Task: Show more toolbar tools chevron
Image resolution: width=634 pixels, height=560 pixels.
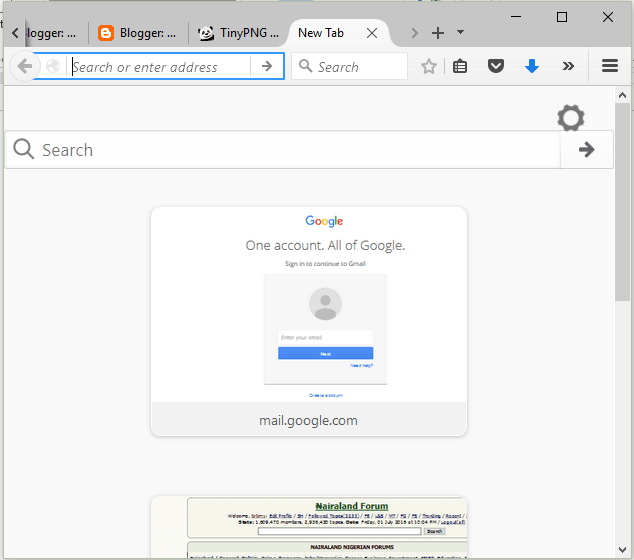Action: click(568, 66)
